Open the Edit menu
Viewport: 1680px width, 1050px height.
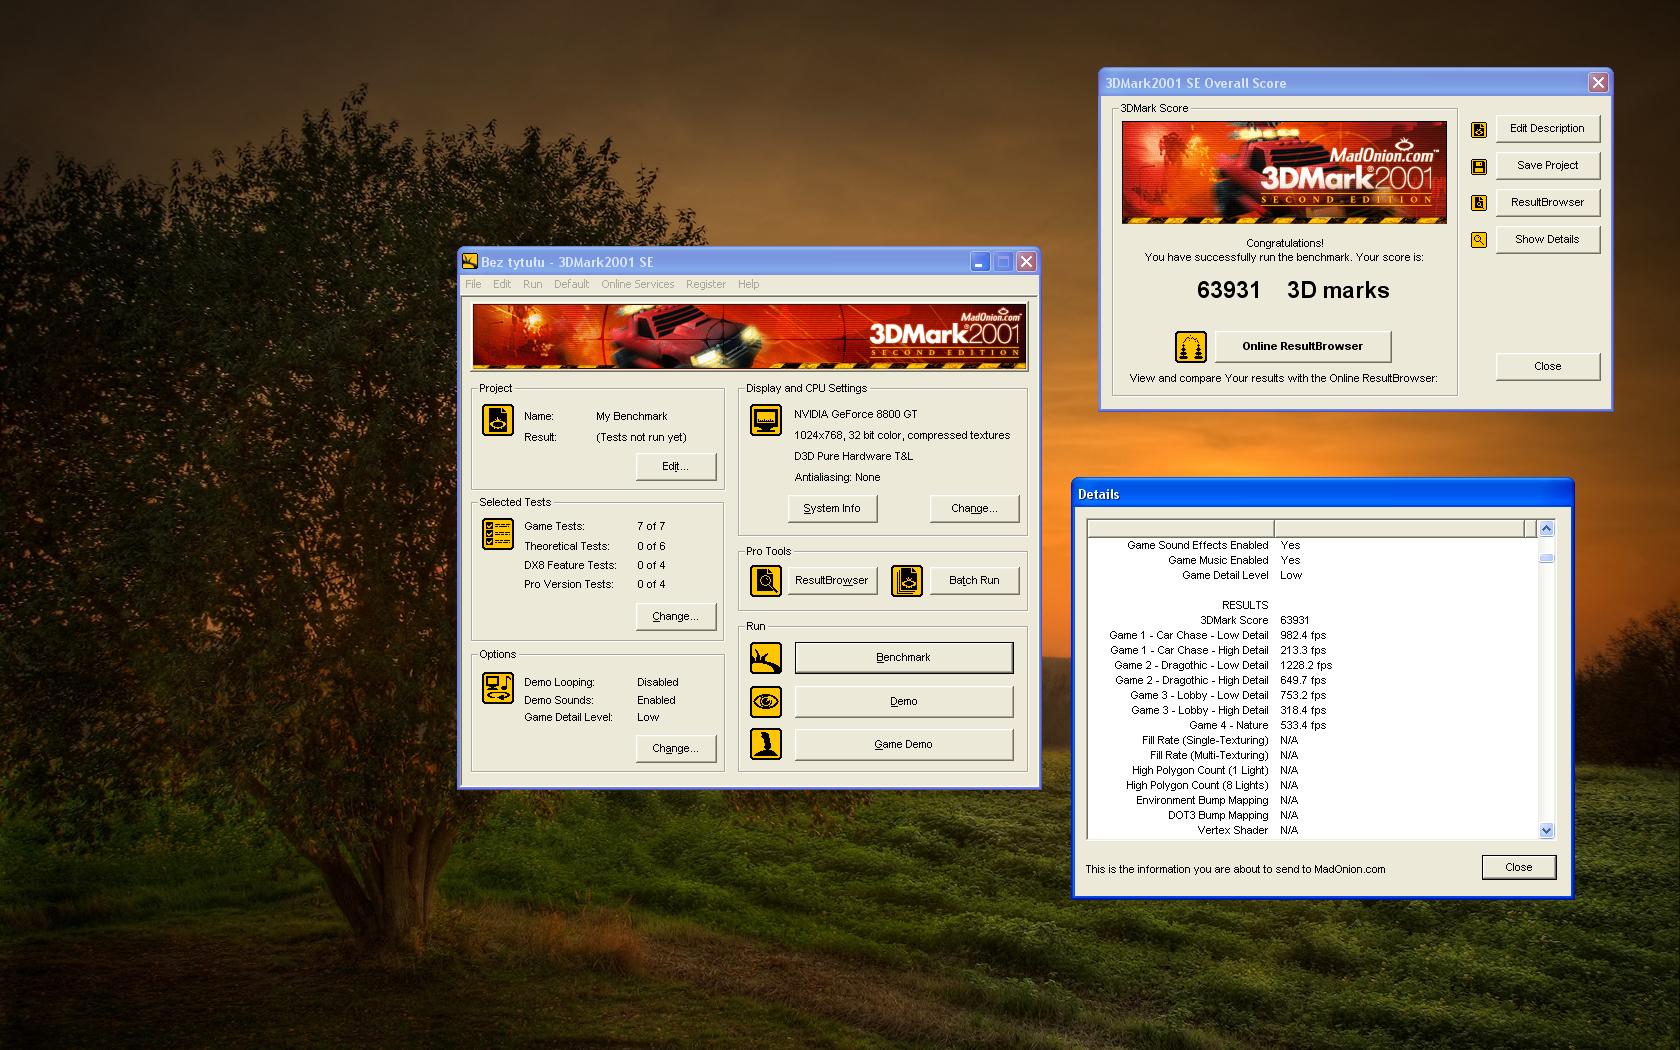[x=502, y=284]
